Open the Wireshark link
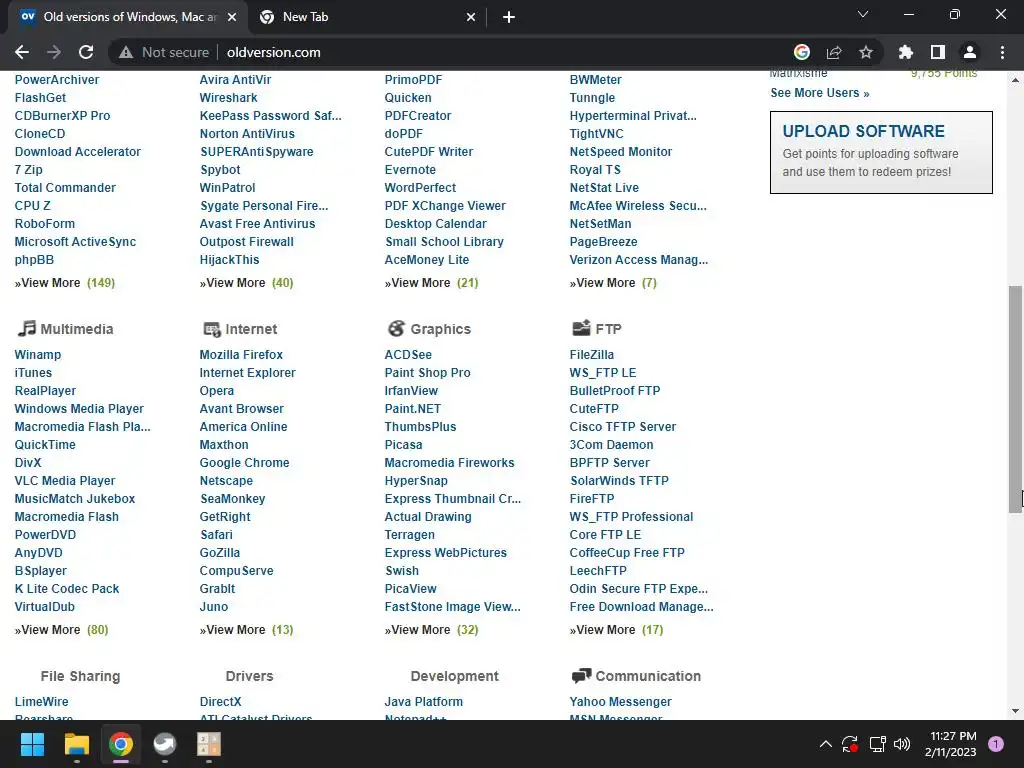The image size is (1024, 768). [x=229, y=98]
